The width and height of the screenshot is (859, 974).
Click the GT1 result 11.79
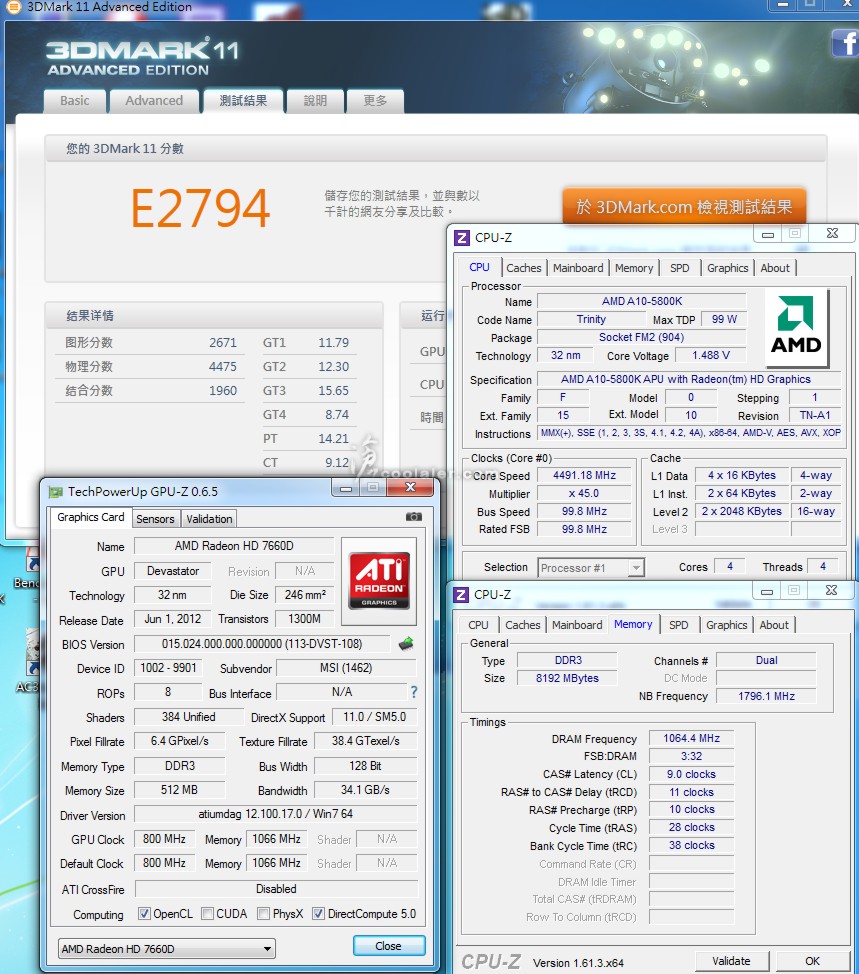[334, 342]
